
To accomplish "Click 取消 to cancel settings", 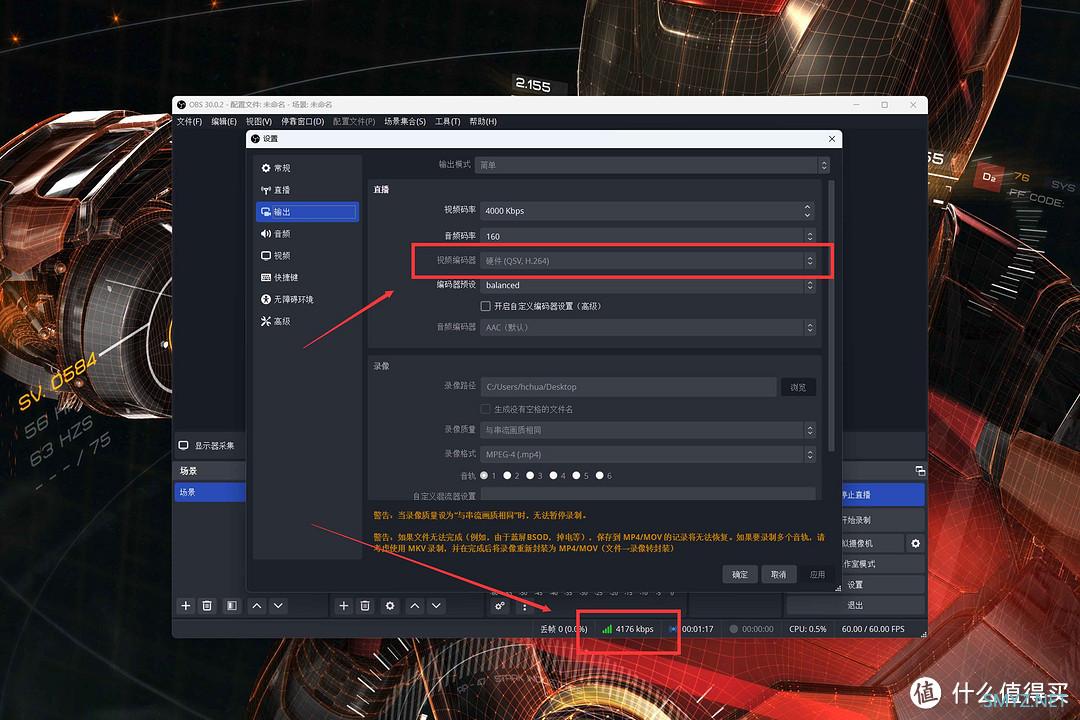I will pos(779,575).
